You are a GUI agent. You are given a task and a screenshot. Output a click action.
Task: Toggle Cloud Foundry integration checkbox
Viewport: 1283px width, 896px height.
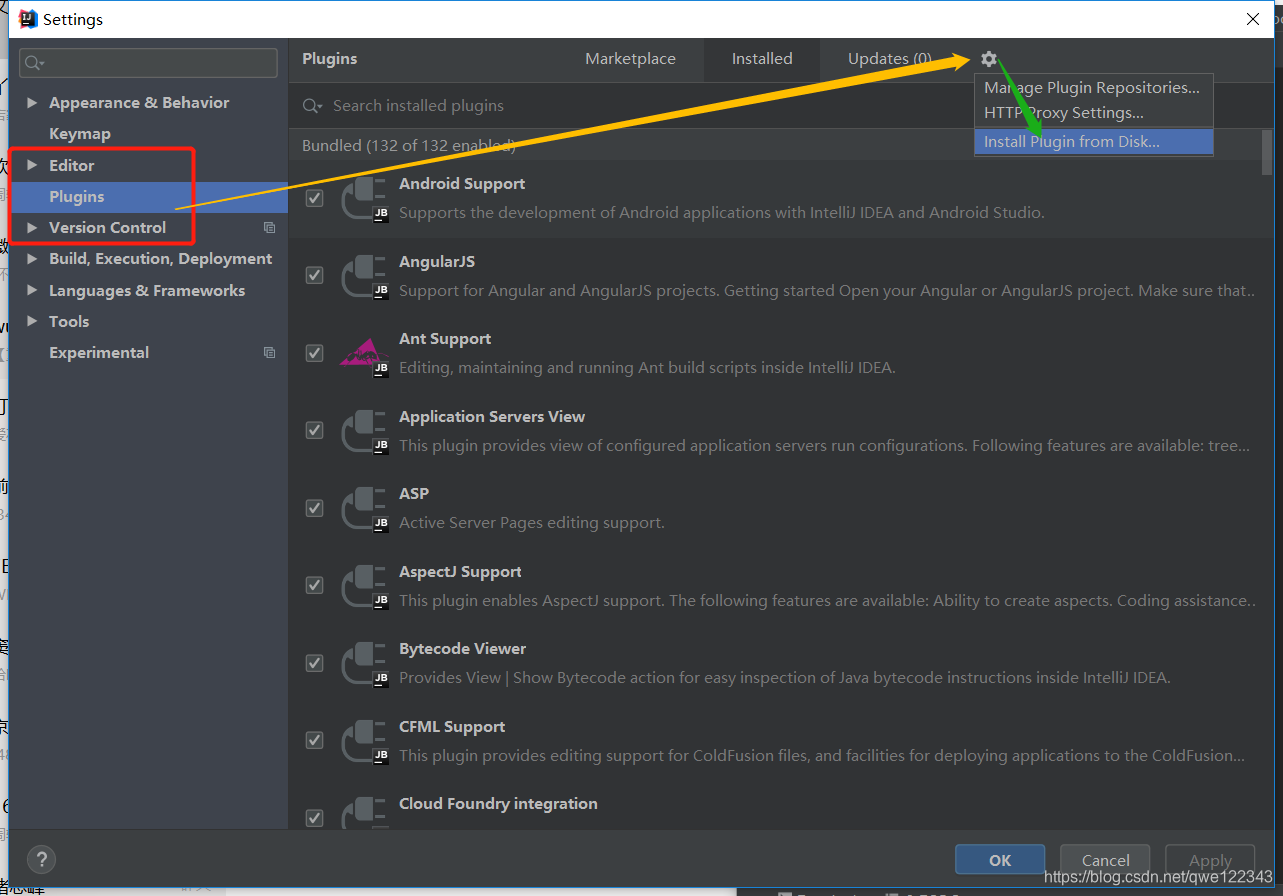point(315,818)
